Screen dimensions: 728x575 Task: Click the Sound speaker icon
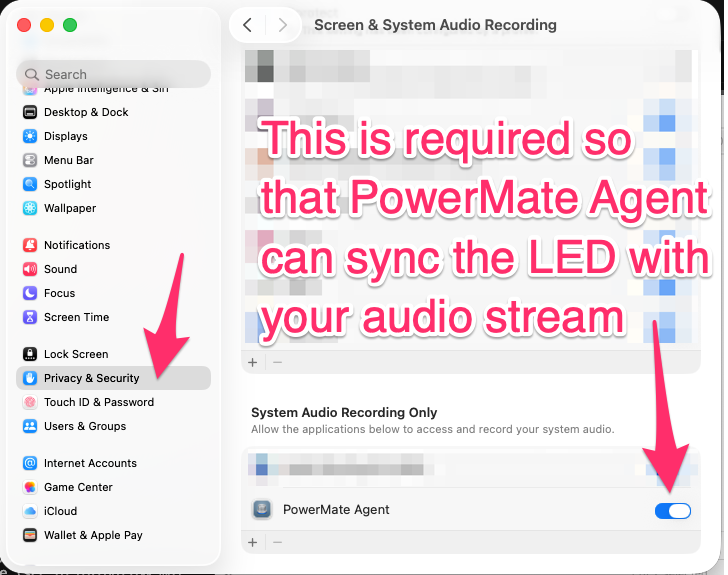pos(30,269)
